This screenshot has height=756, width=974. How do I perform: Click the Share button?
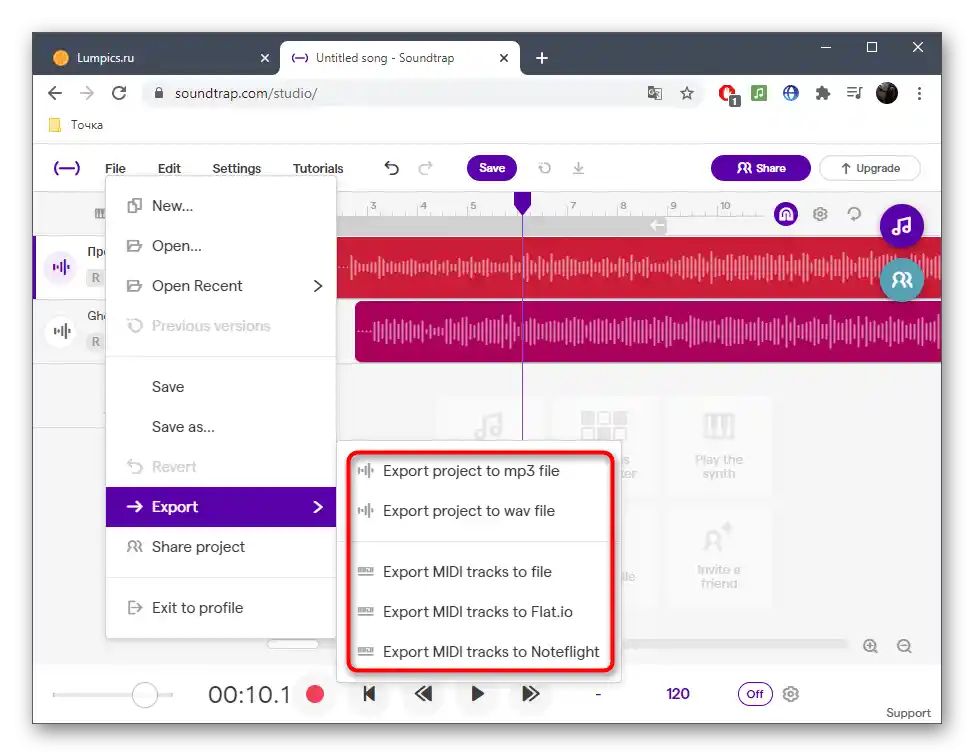761,168
